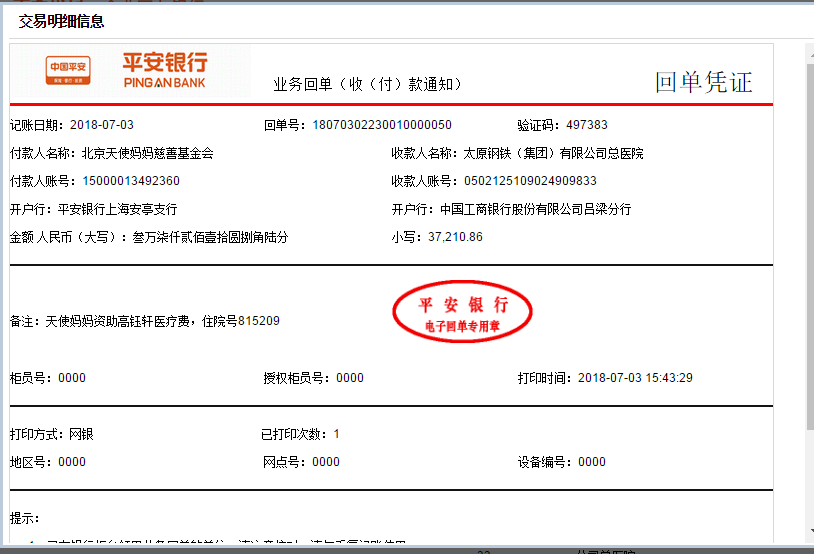The width and height of the screenshot is (814, 554).
Task: Select receipt number 18070302230010000050
Action: pyautogui.click(x=382, y=125)
